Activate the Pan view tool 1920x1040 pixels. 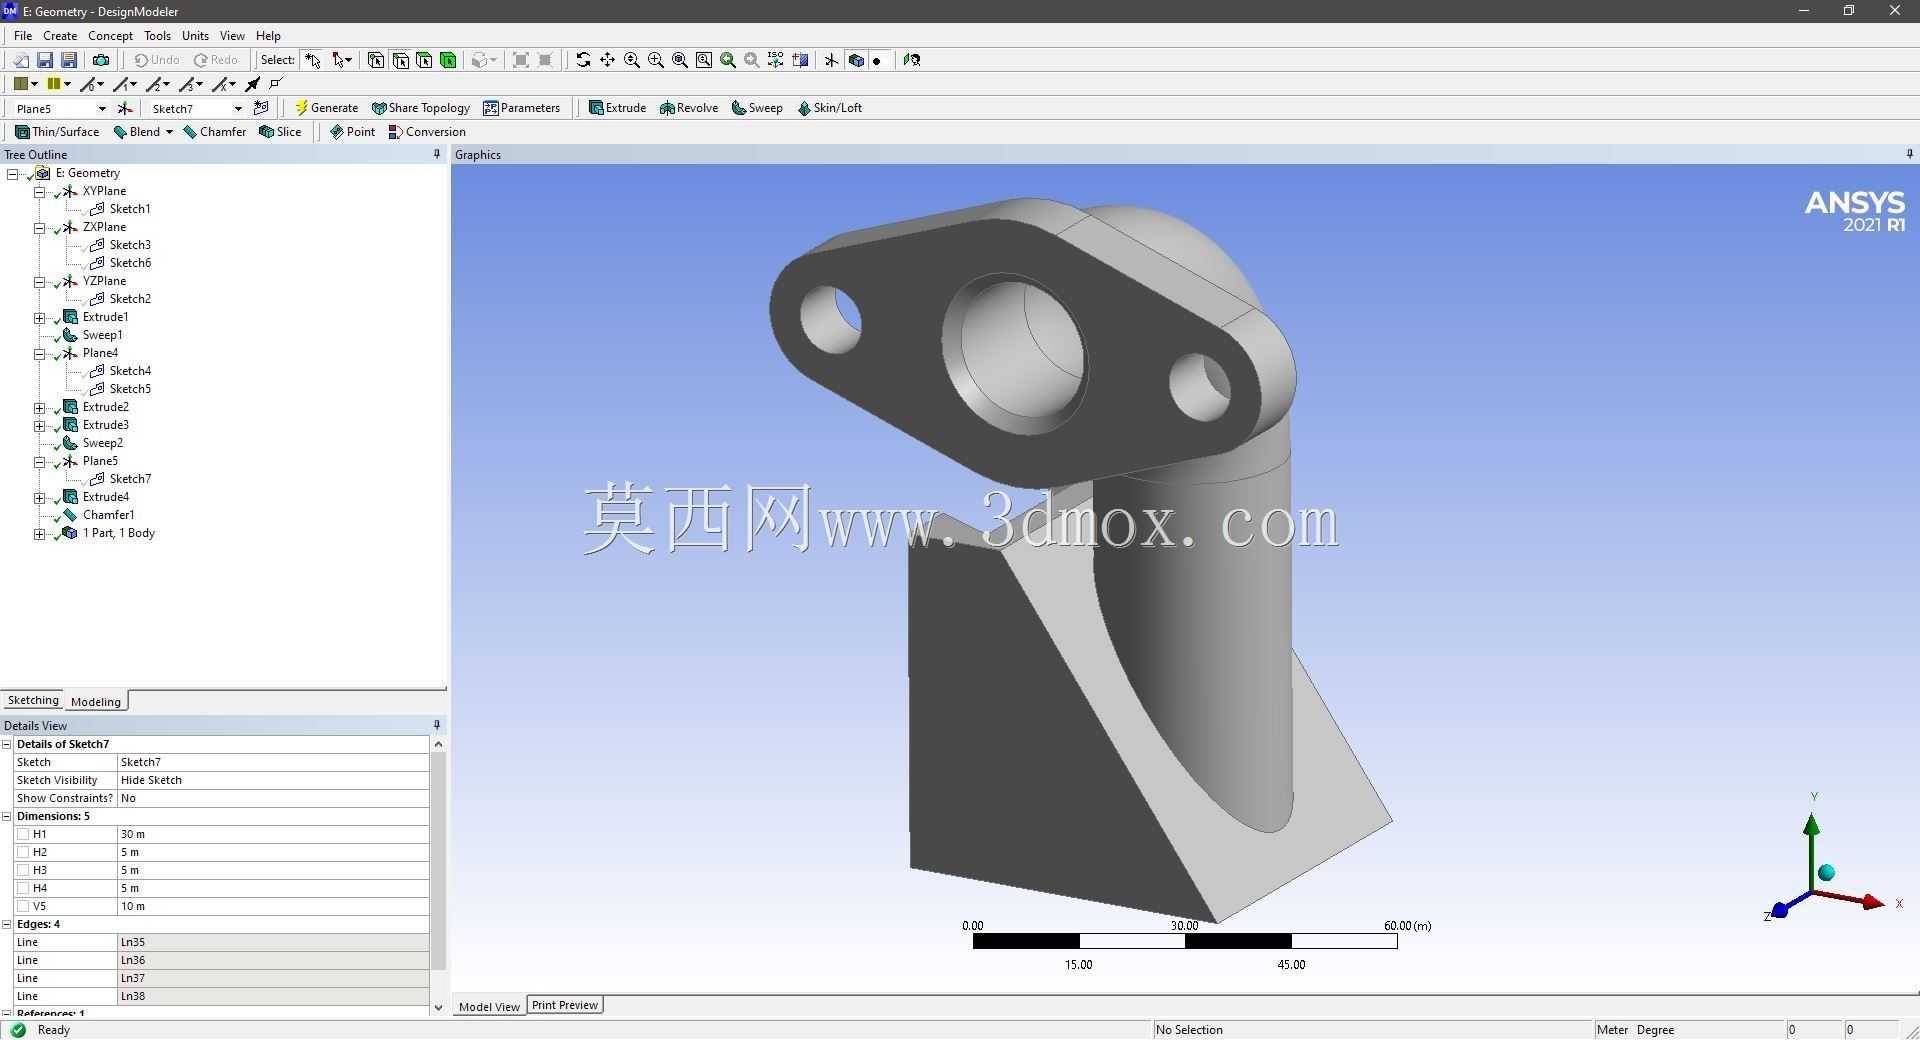tap(607, 60)
